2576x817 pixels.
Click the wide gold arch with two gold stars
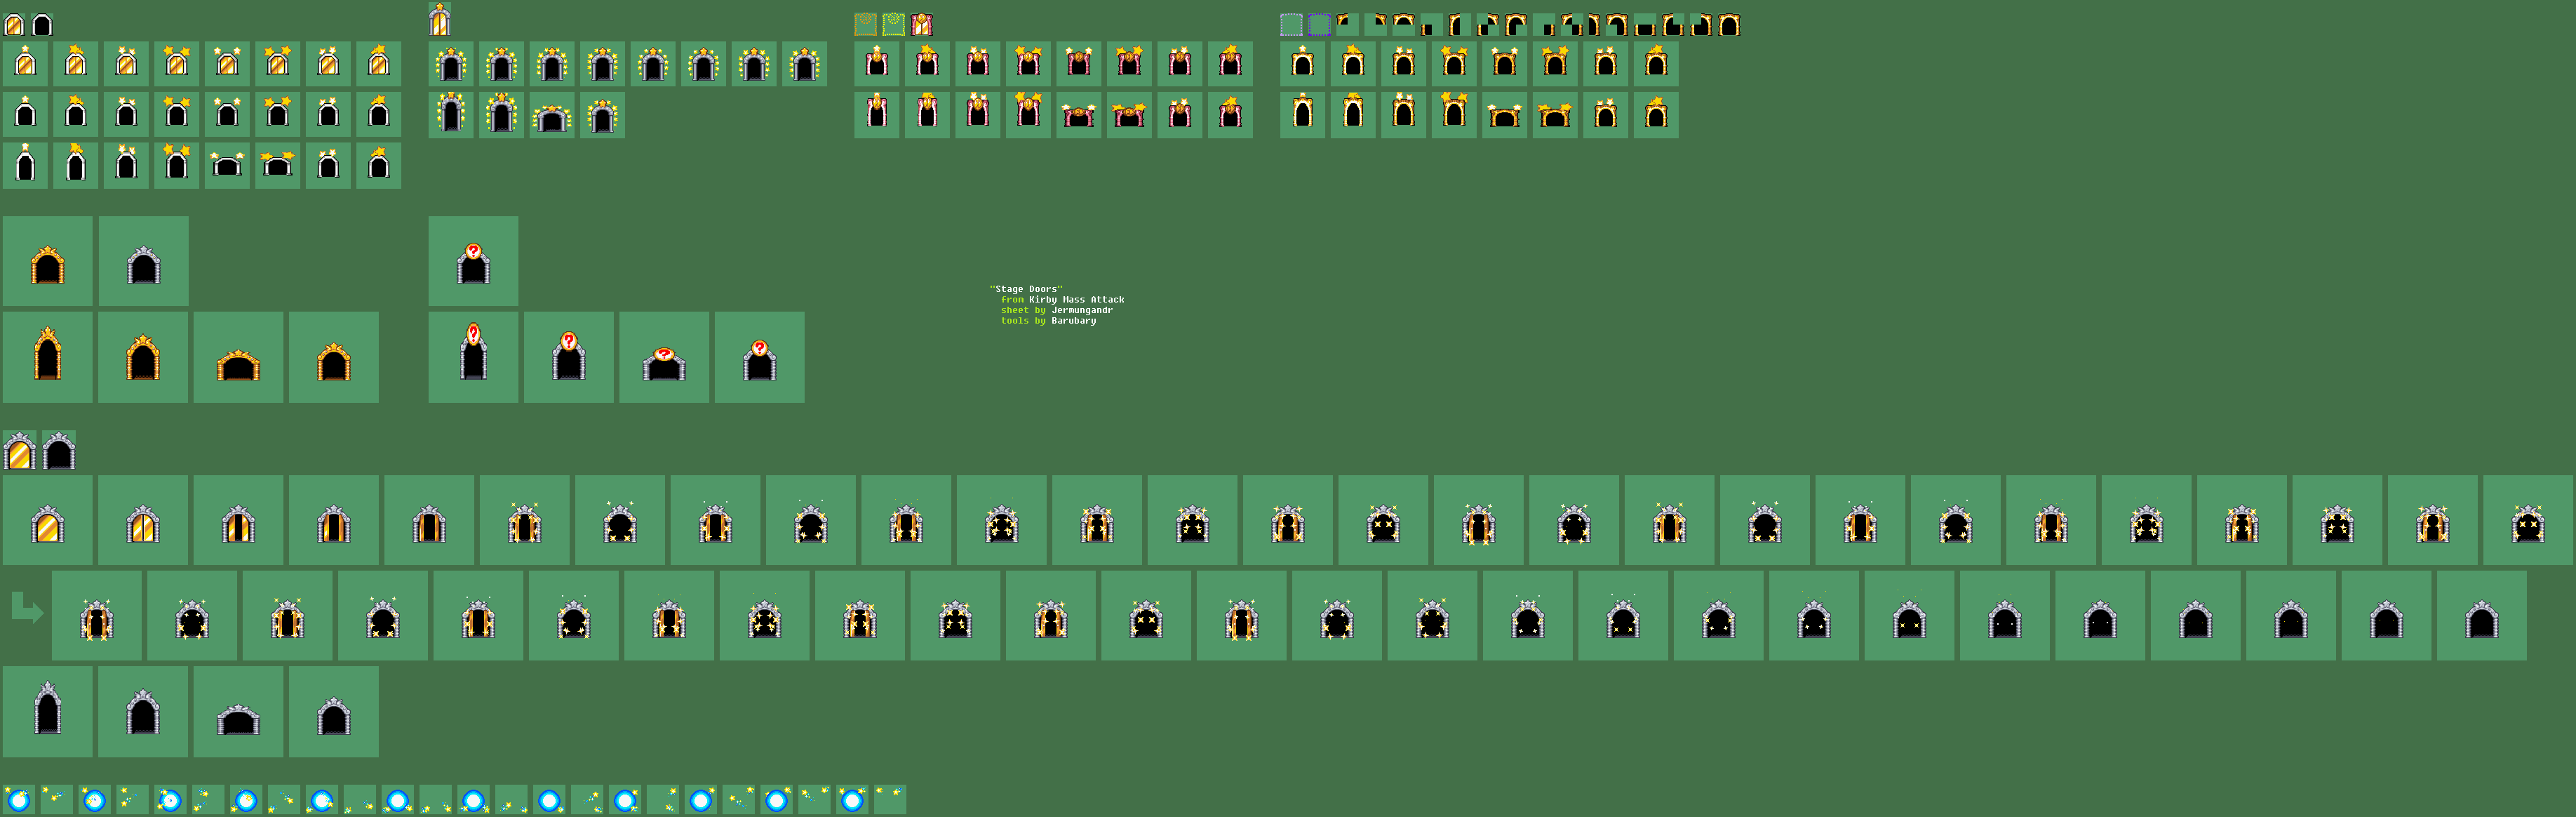[x=1554, y=116]
